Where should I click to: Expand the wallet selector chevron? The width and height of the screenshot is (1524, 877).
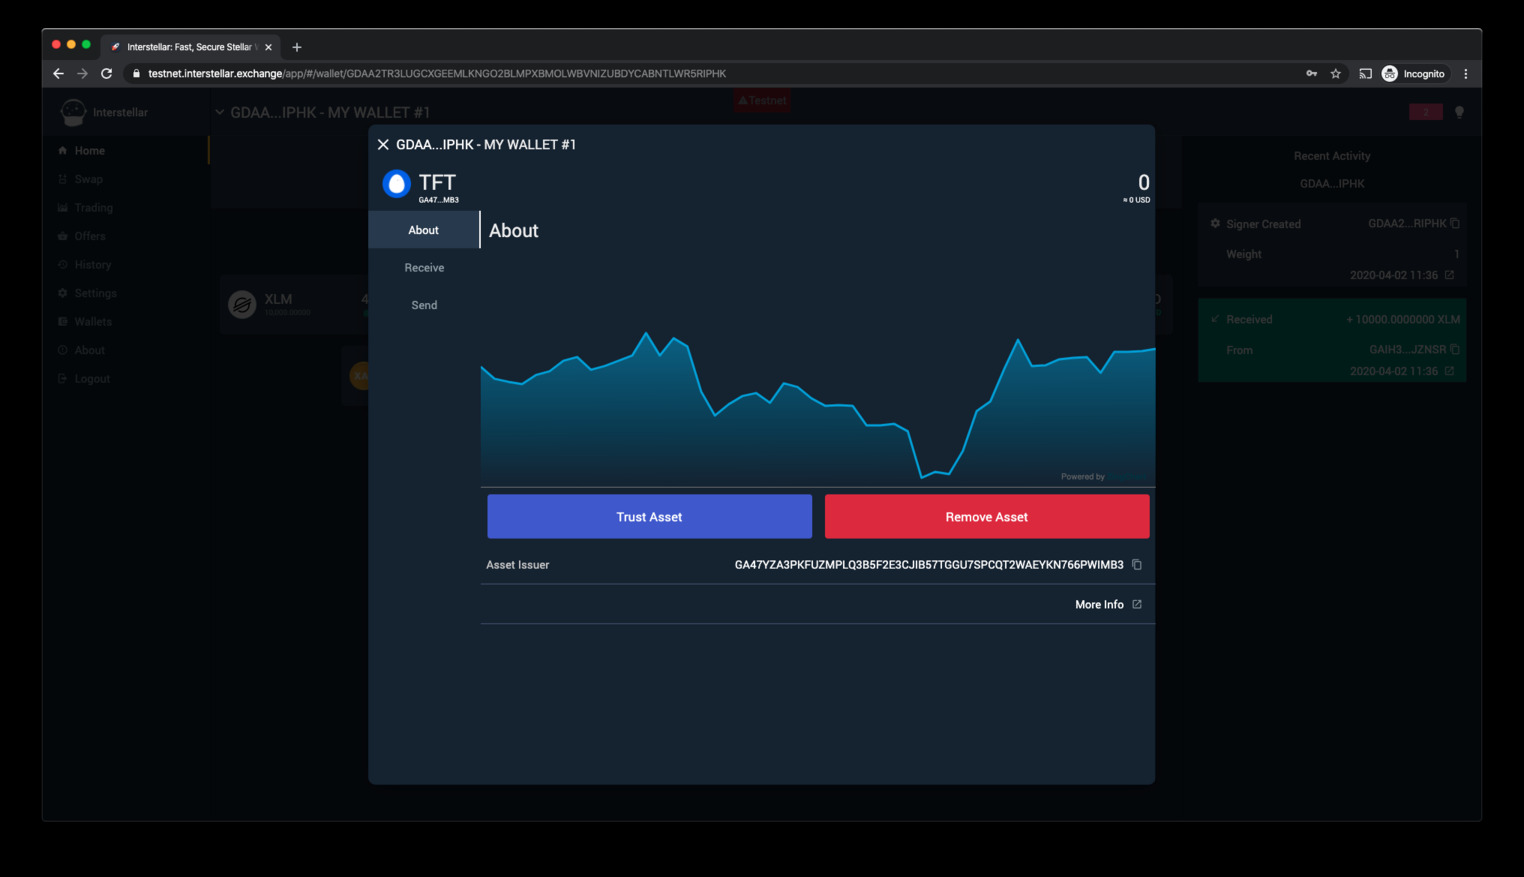220,112
